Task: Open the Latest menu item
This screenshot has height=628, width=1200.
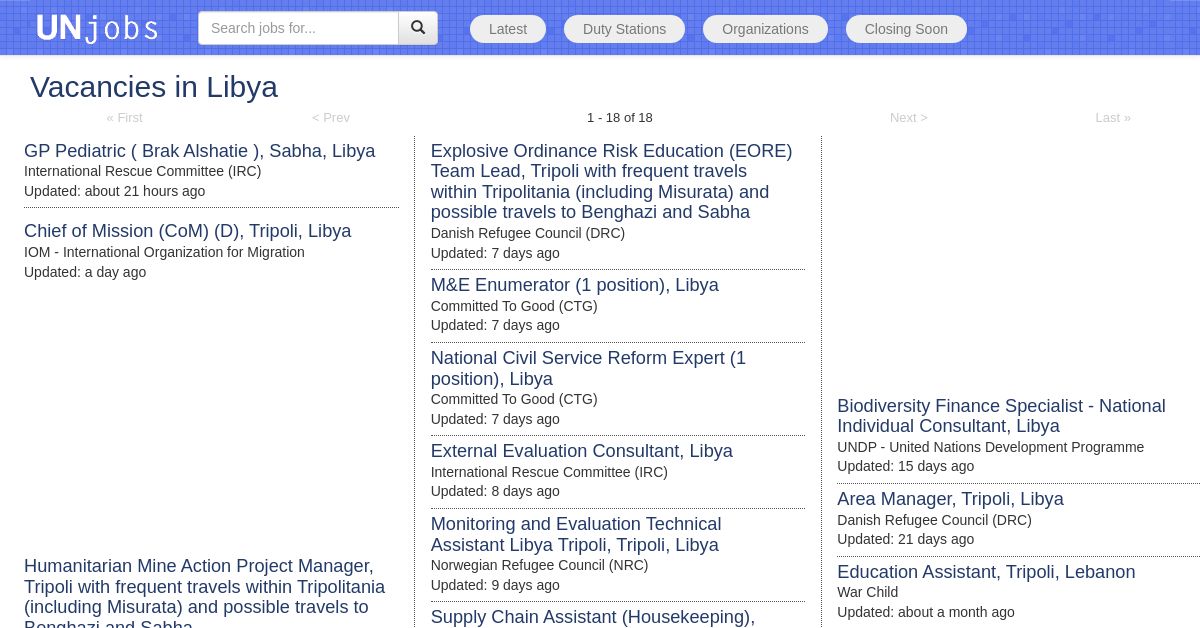Action: pos(508,29)
